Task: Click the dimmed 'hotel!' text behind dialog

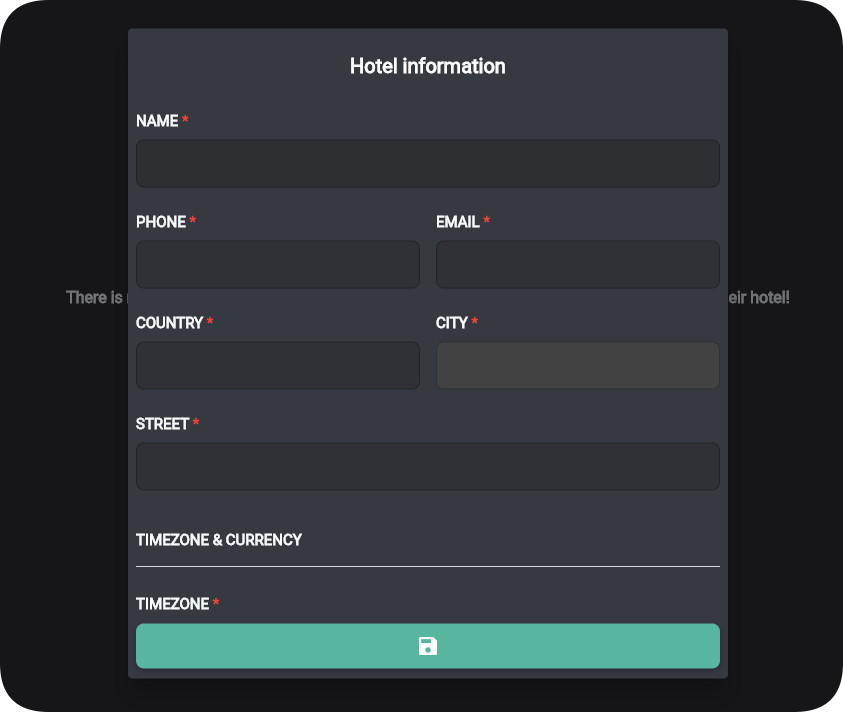Action: pyautogui.click(x=769, y=298)
